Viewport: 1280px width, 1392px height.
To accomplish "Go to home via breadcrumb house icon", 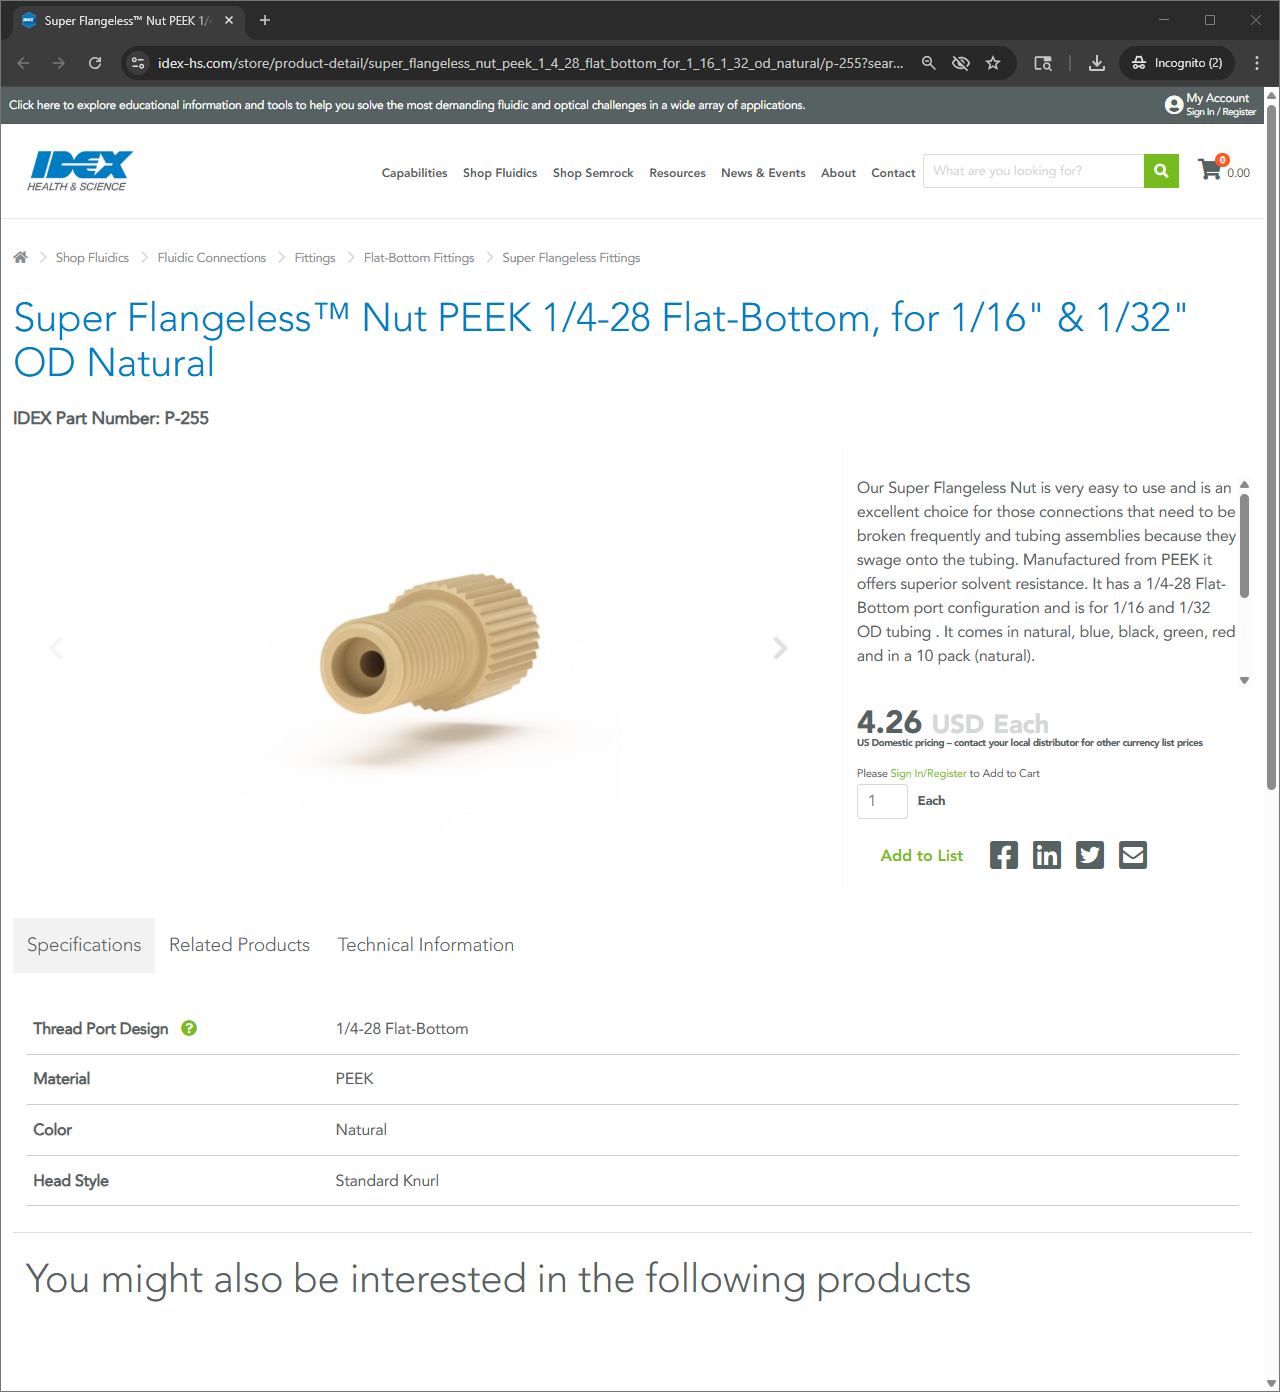I will pos(20,257).
